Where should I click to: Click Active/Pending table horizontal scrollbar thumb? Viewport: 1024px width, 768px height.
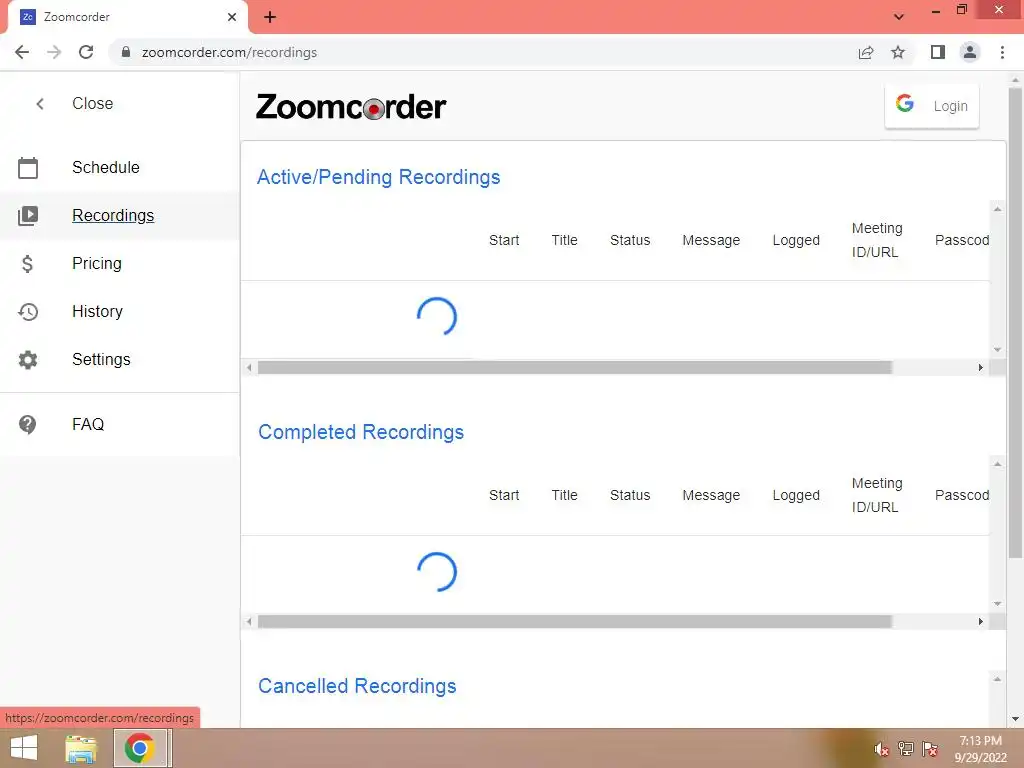(x=575, y=368)
